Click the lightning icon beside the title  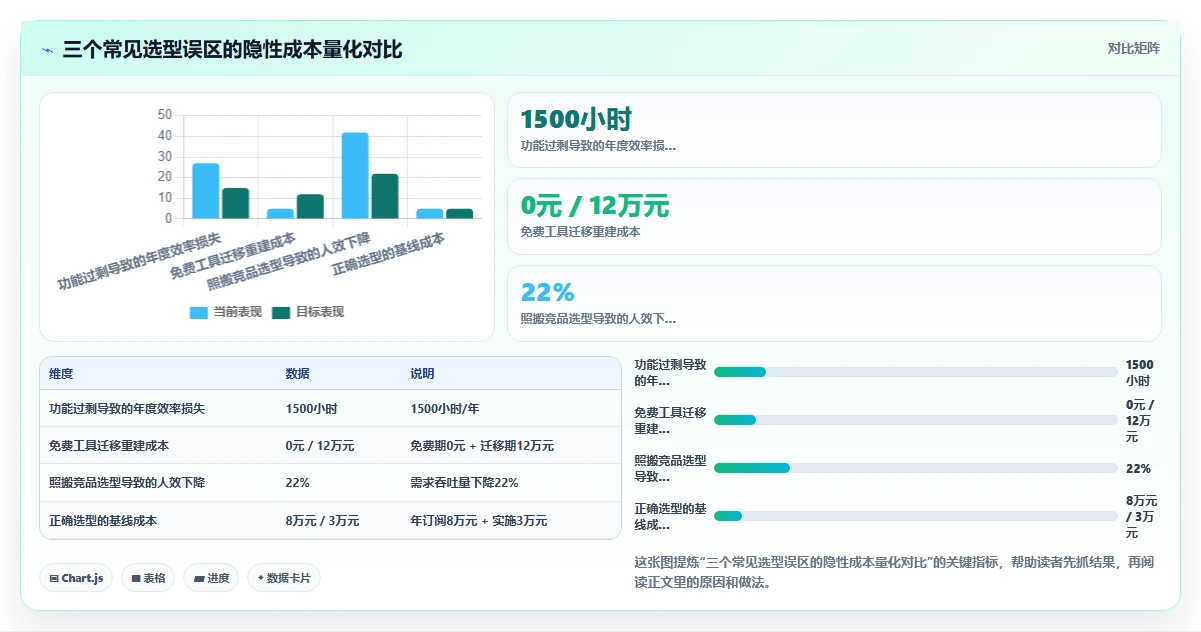point(48,50)
